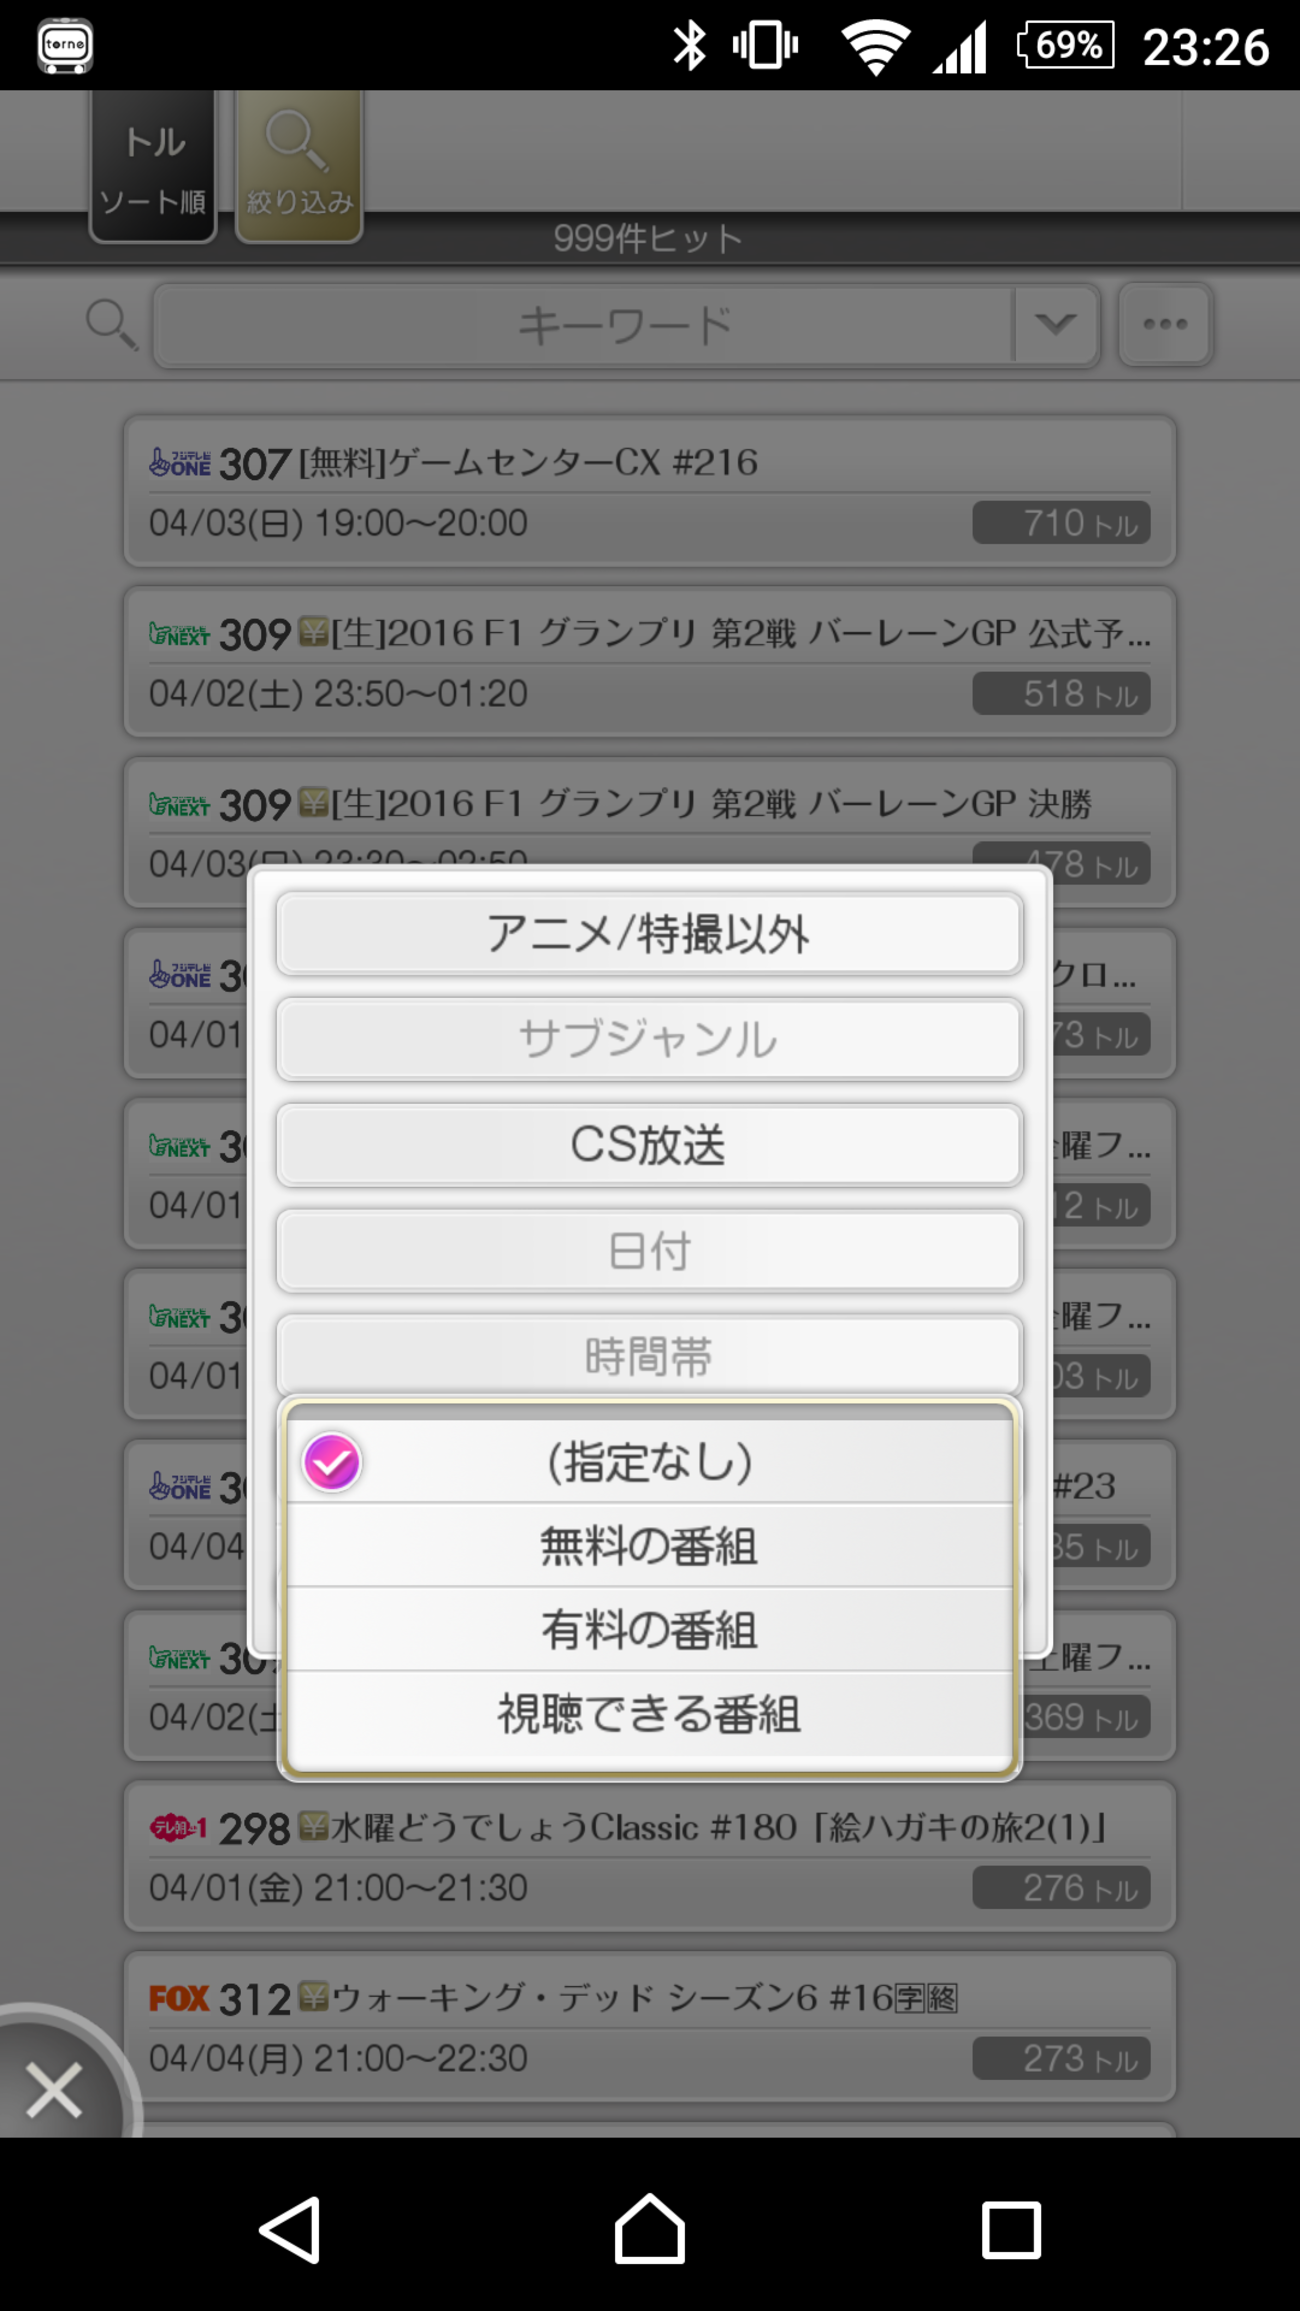Tap the torne app notification icon

(x=65, y=45)
